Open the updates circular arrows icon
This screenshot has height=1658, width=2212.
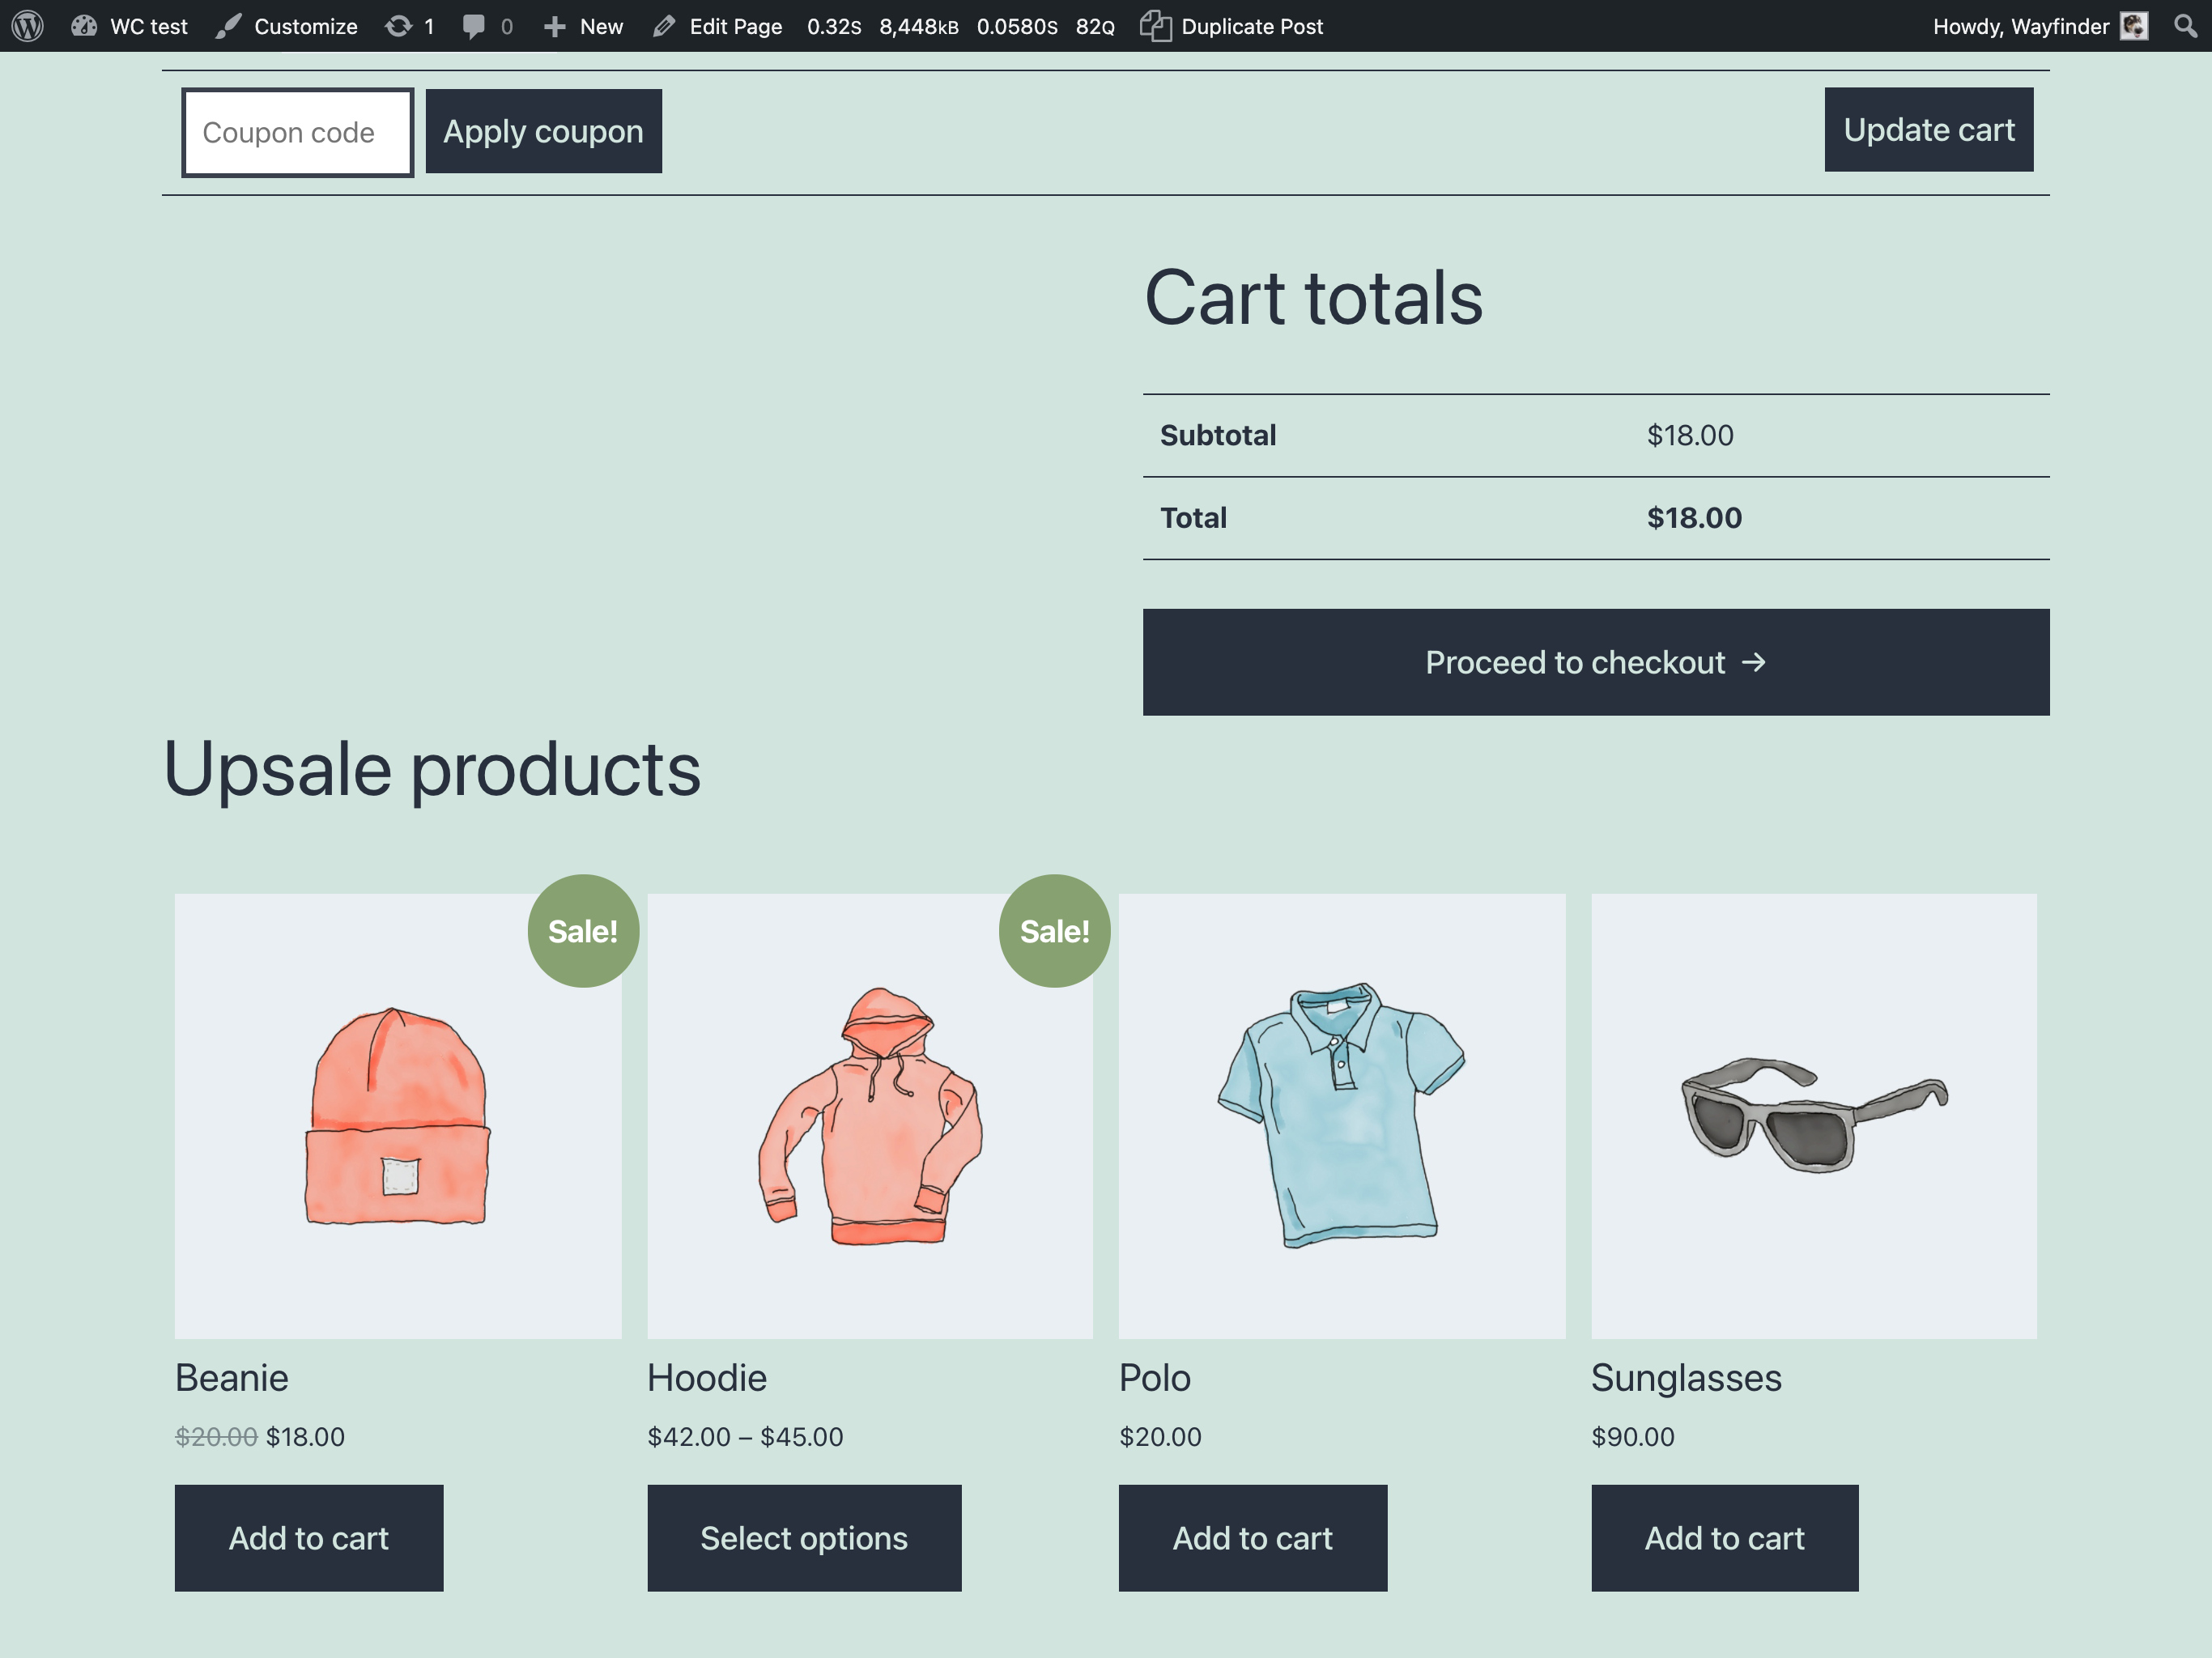pos(398,26)
